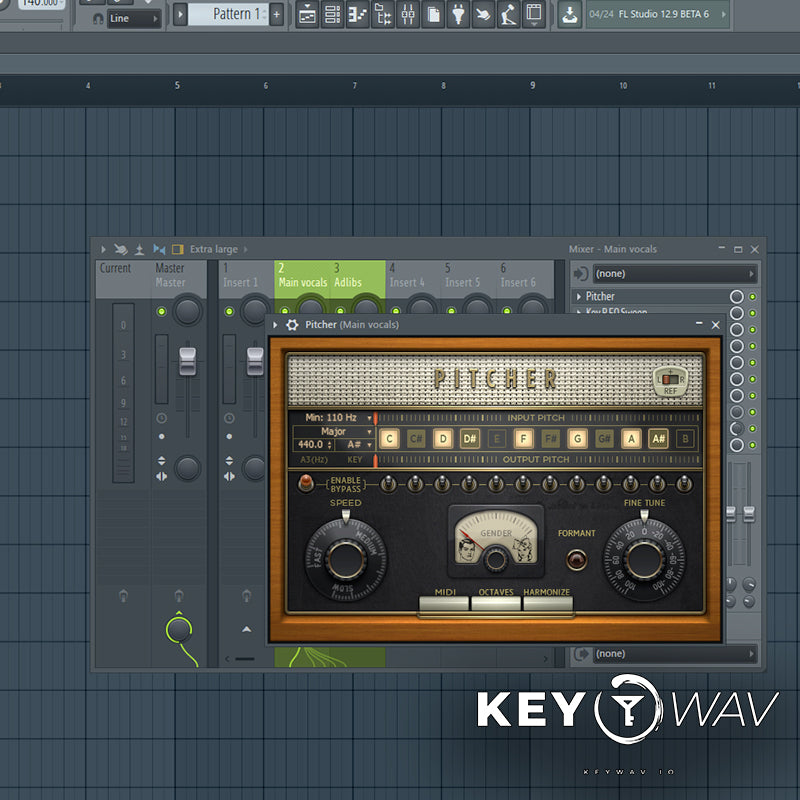Click Master track latency clock icon
Image resolution: width=800 pixels, height=800 pixels.
pyautogui.click(x=161, y=418)
